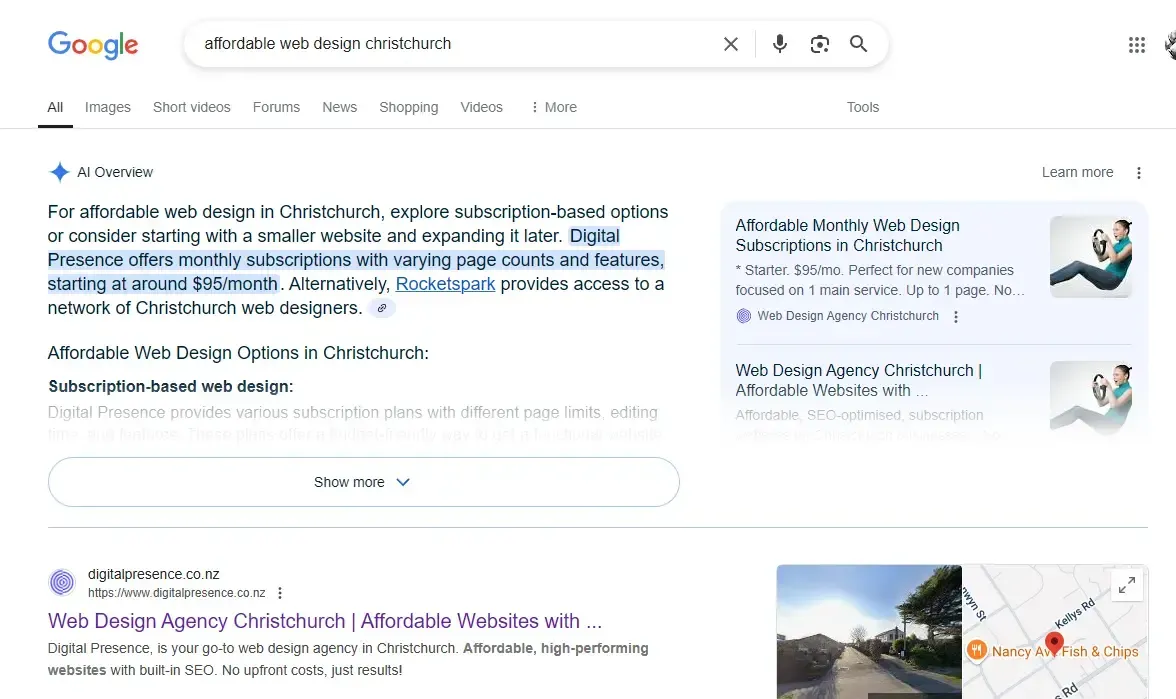Open AI Overview three-dot options menu

click(x=1138, y=173)
